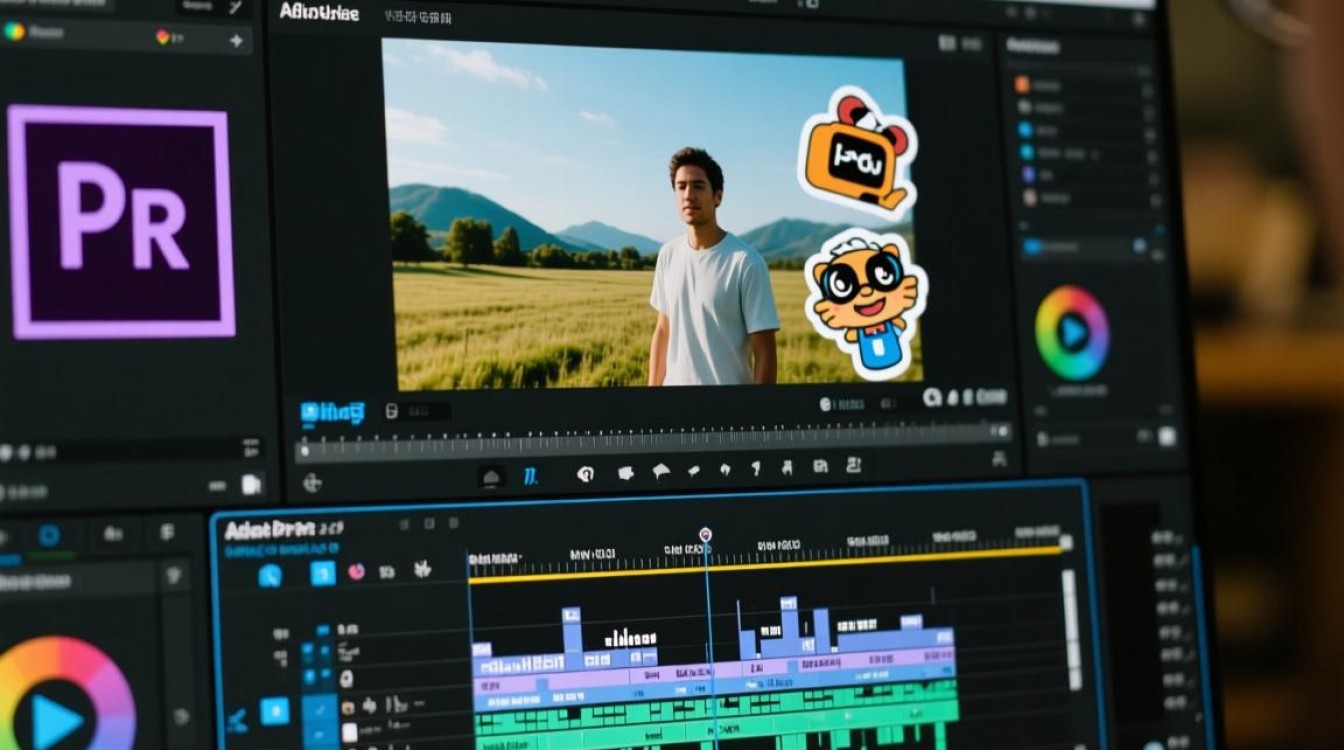
Task: Click the large purple Premiere Pro logo
Action: click(x=122, y=222)
